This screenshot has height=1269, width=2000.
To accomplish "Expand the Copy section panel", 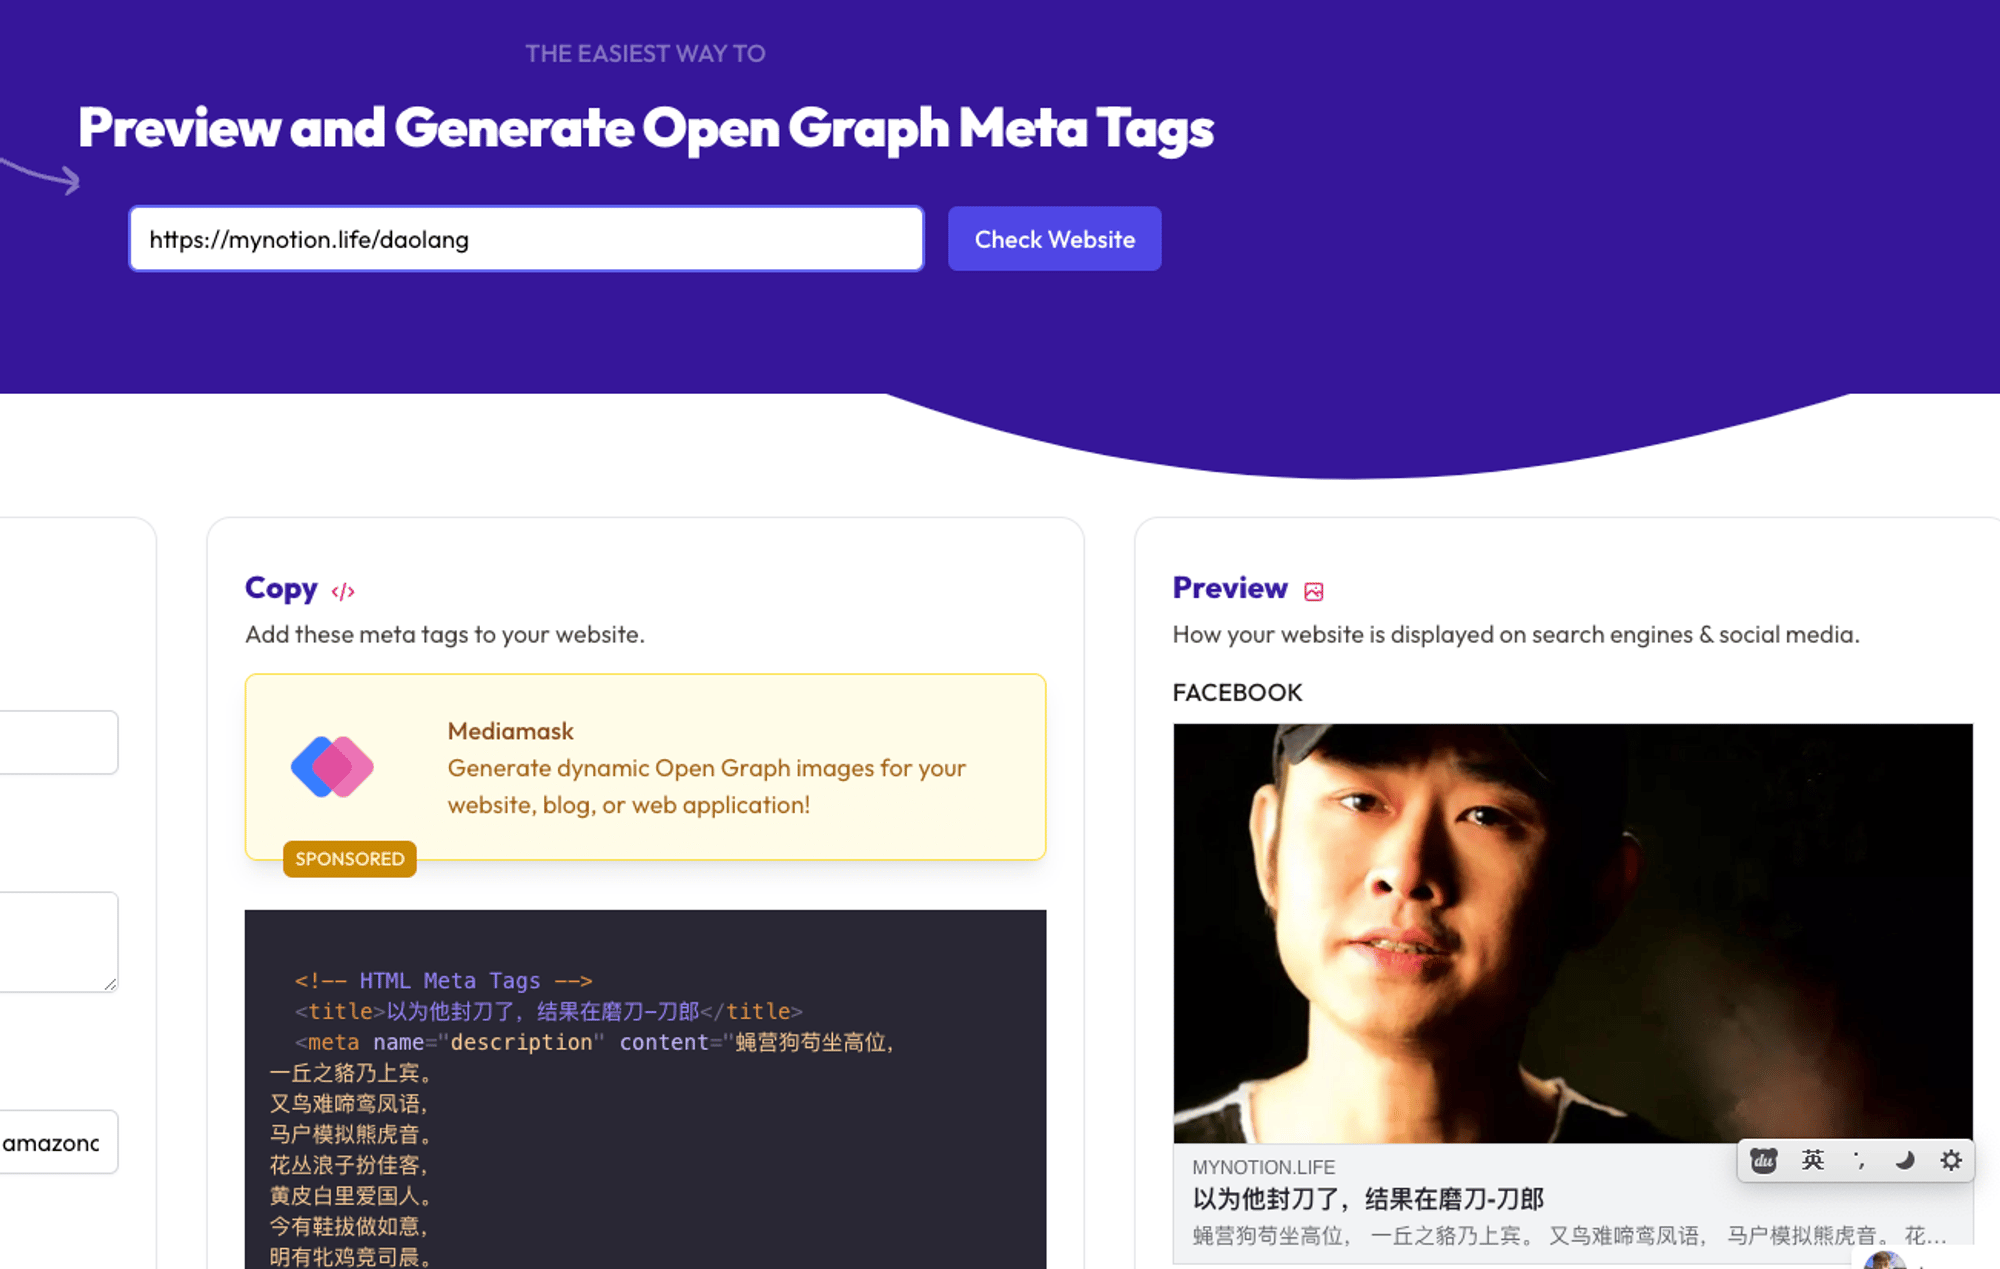I will [345, 589].
